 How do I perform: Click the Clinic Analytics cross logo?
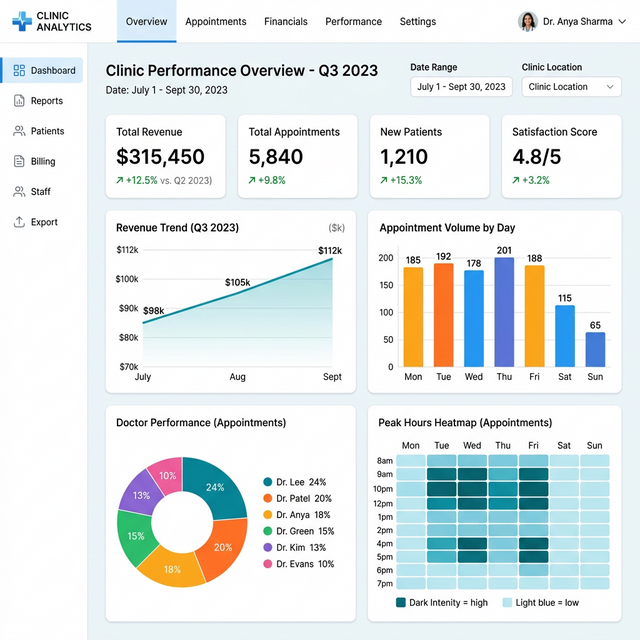pyautogui.click(x=22, y=21)
